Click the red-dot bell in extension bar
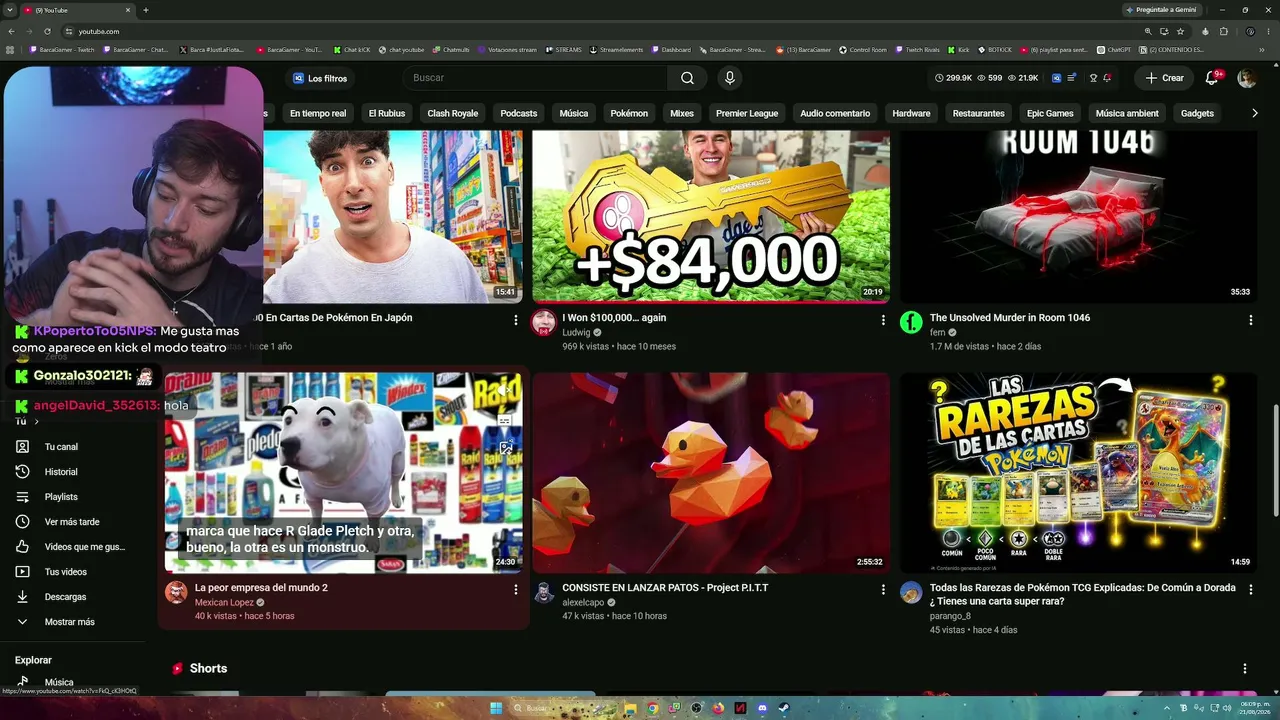 (1107, 78)
